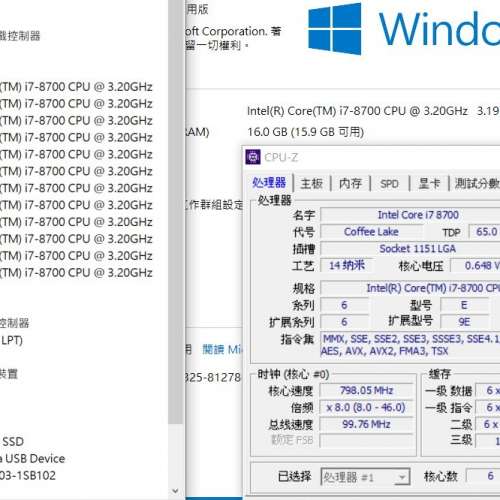Click the 型号 value E

pos(464,305)
